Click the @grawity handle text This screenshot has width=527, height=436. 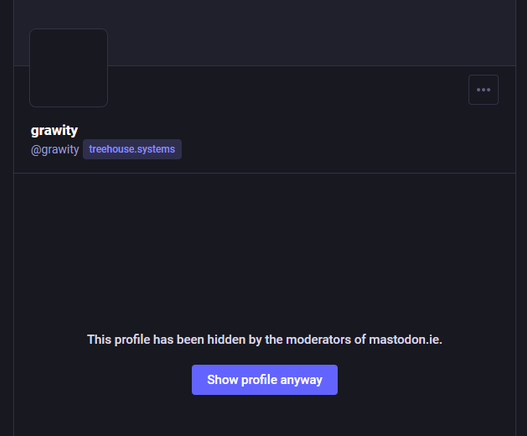(x=55, y=149)
